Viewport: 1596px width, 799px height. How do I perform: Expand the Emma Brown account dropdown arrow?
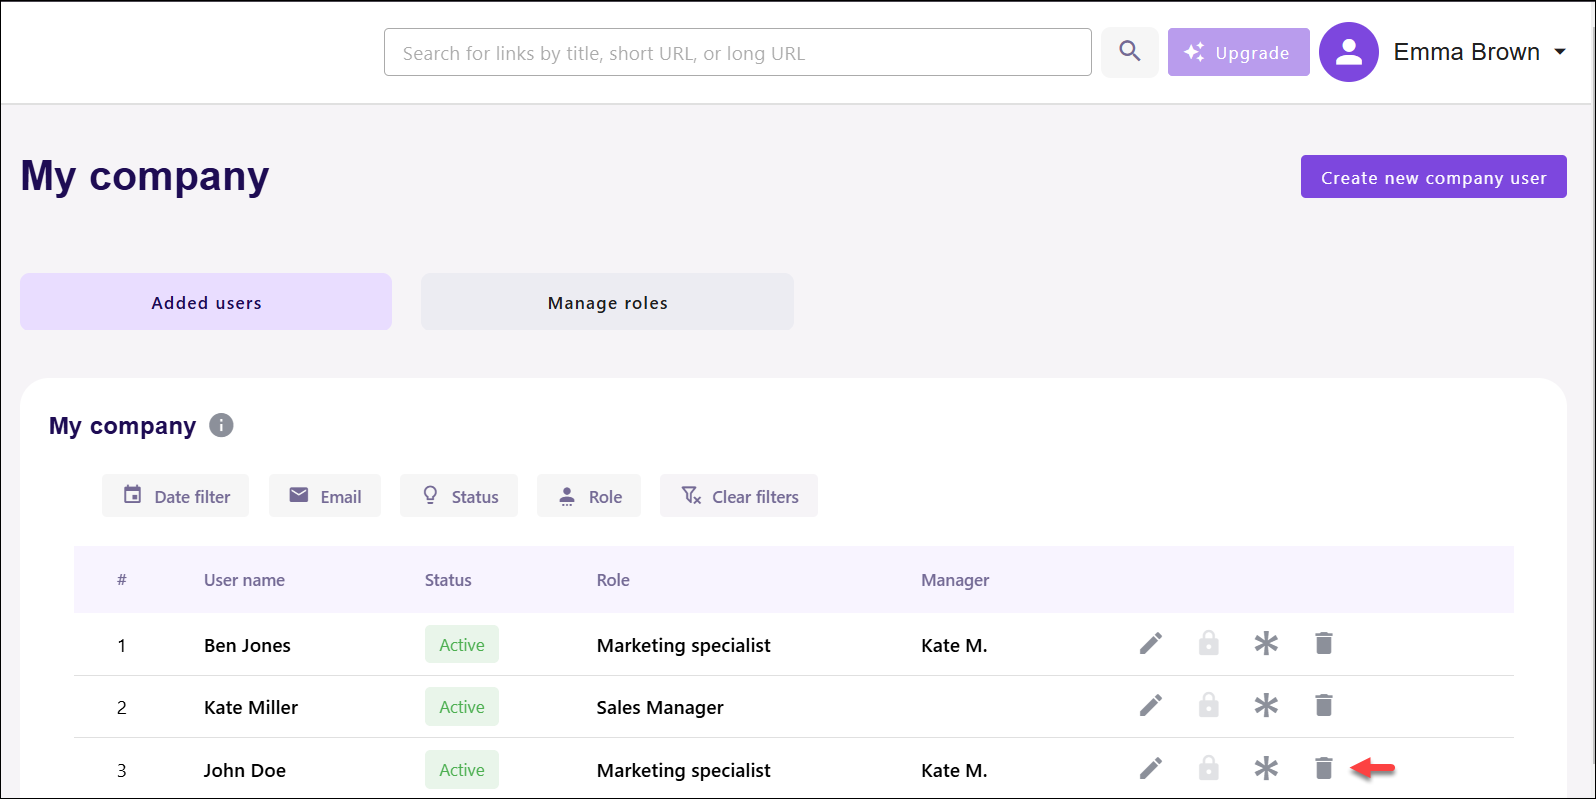coord(1560,52)
